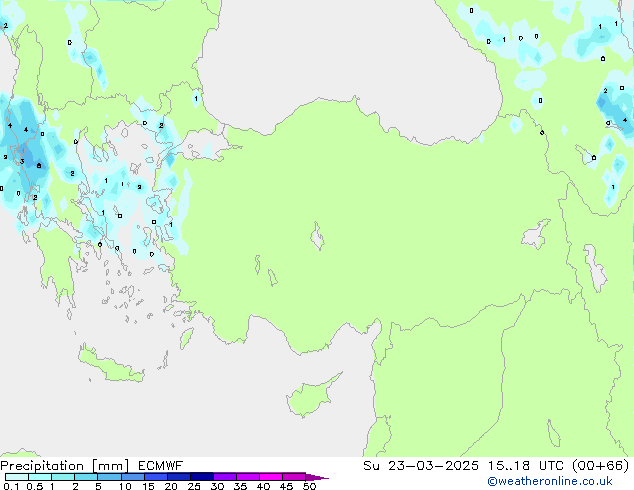
Task: Click the '0.1' legend scale label
Action: tap(11, 486)
